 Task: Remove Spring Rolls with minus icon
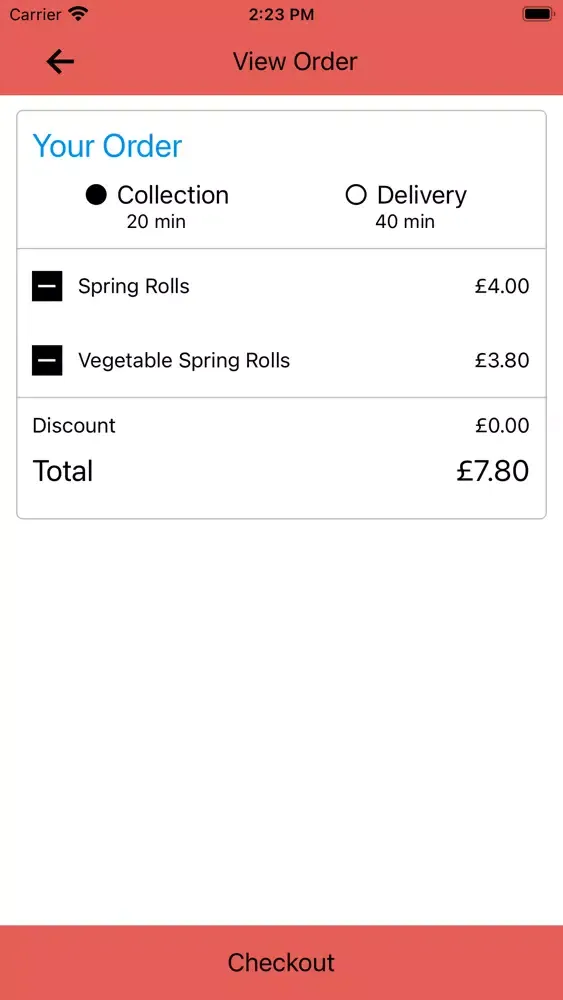47,286
